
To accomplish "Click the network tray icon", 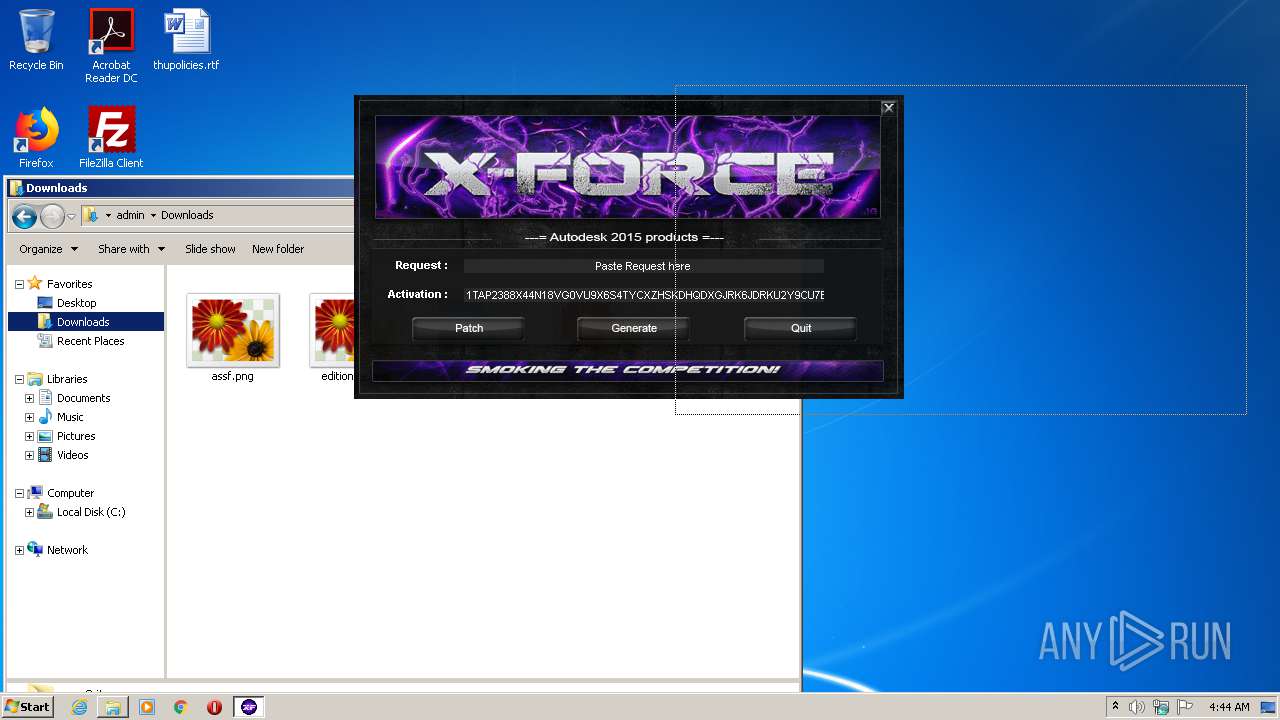I will (x=1160, y=707).
